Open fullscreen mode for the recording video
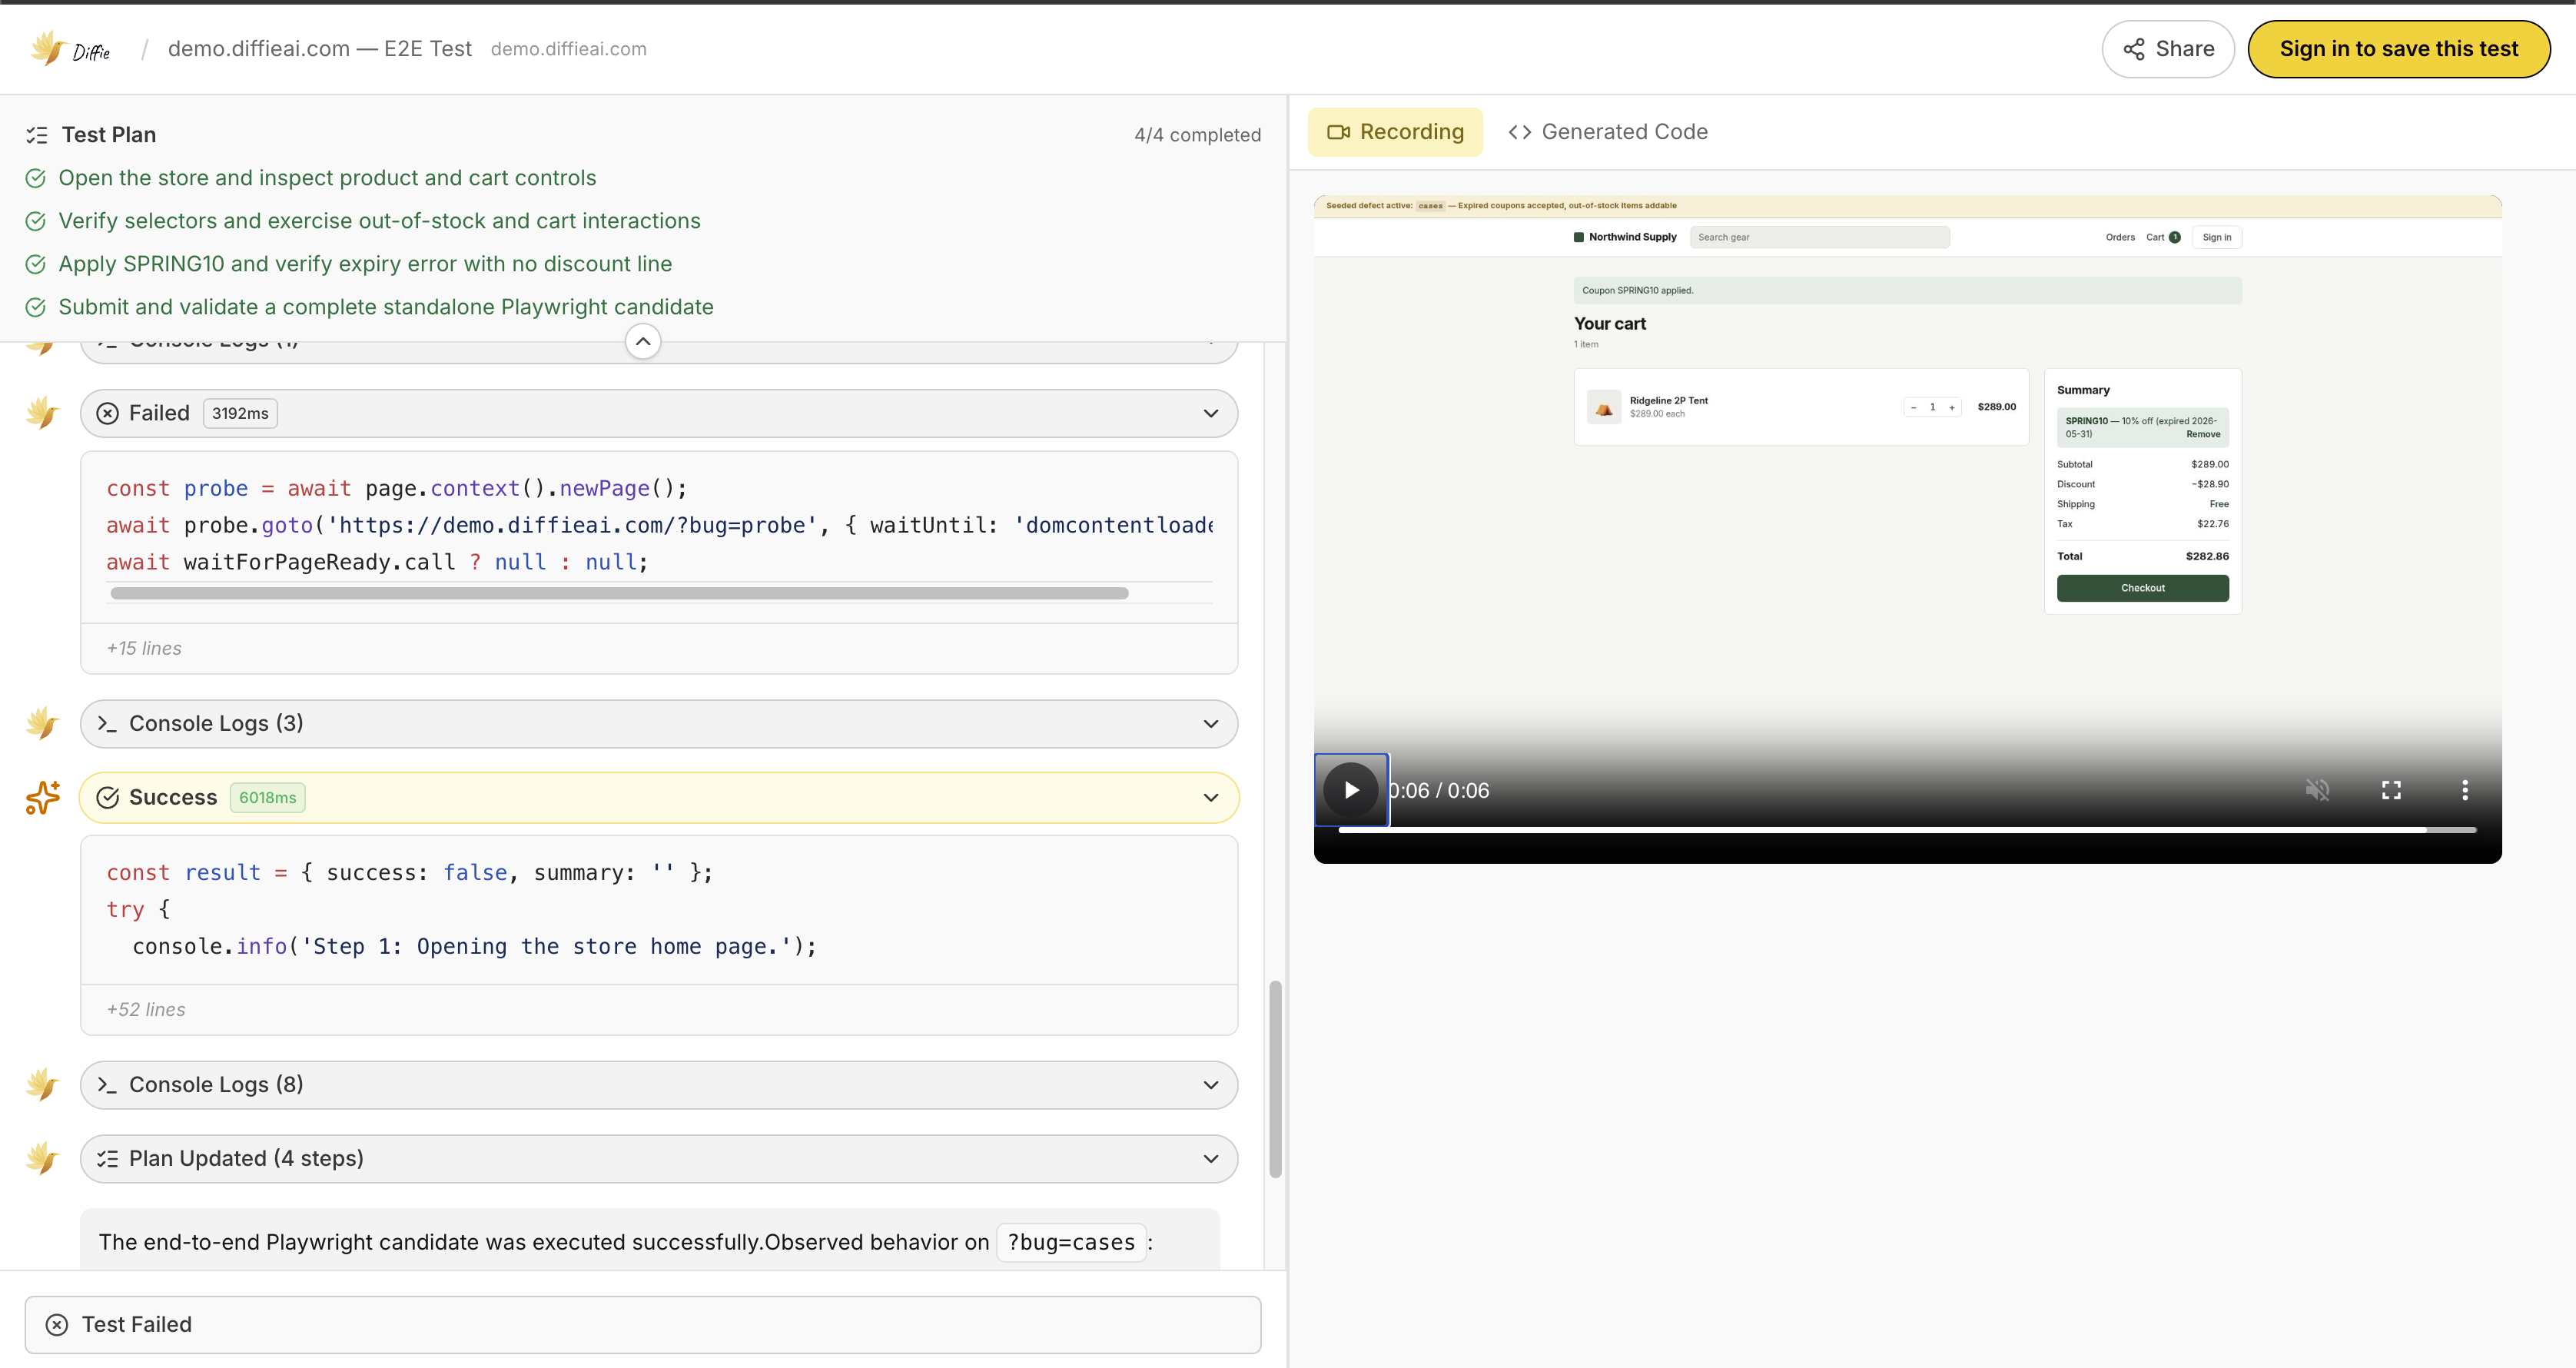 click(x=2391, y=790)
